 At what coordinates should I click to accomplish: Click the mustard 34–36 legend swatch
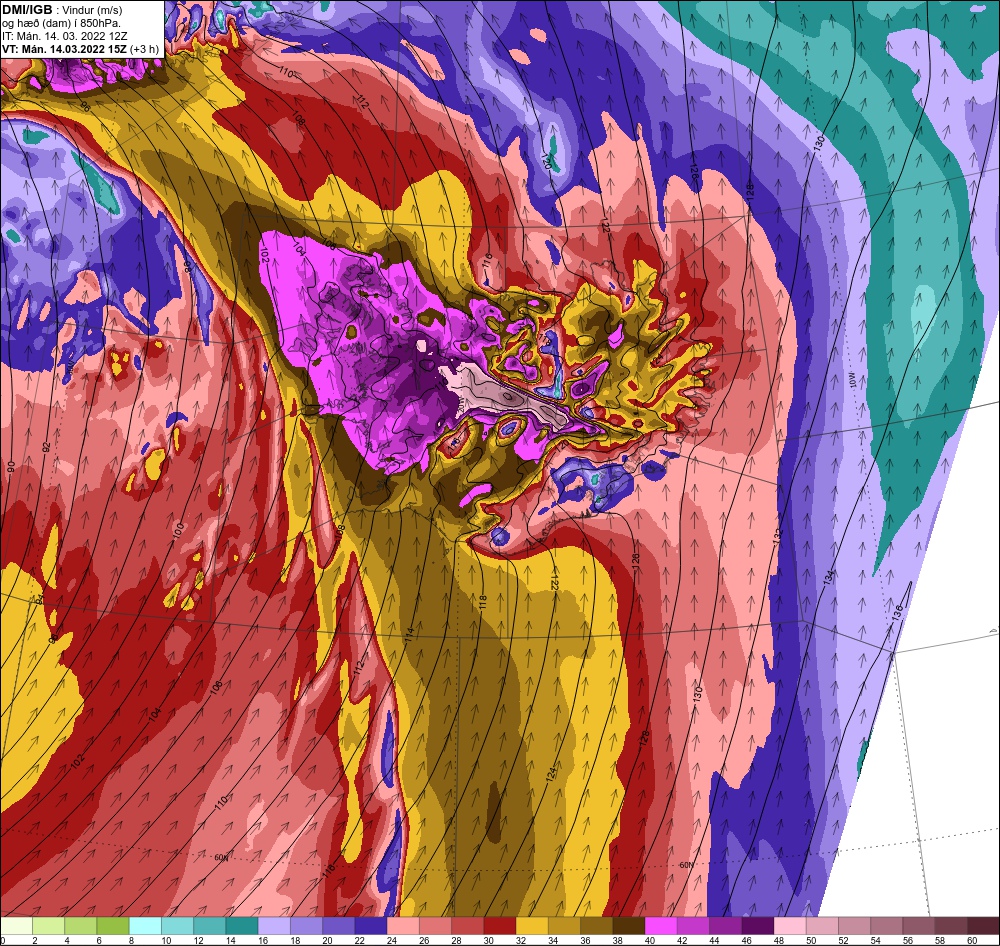coord(564,926)
